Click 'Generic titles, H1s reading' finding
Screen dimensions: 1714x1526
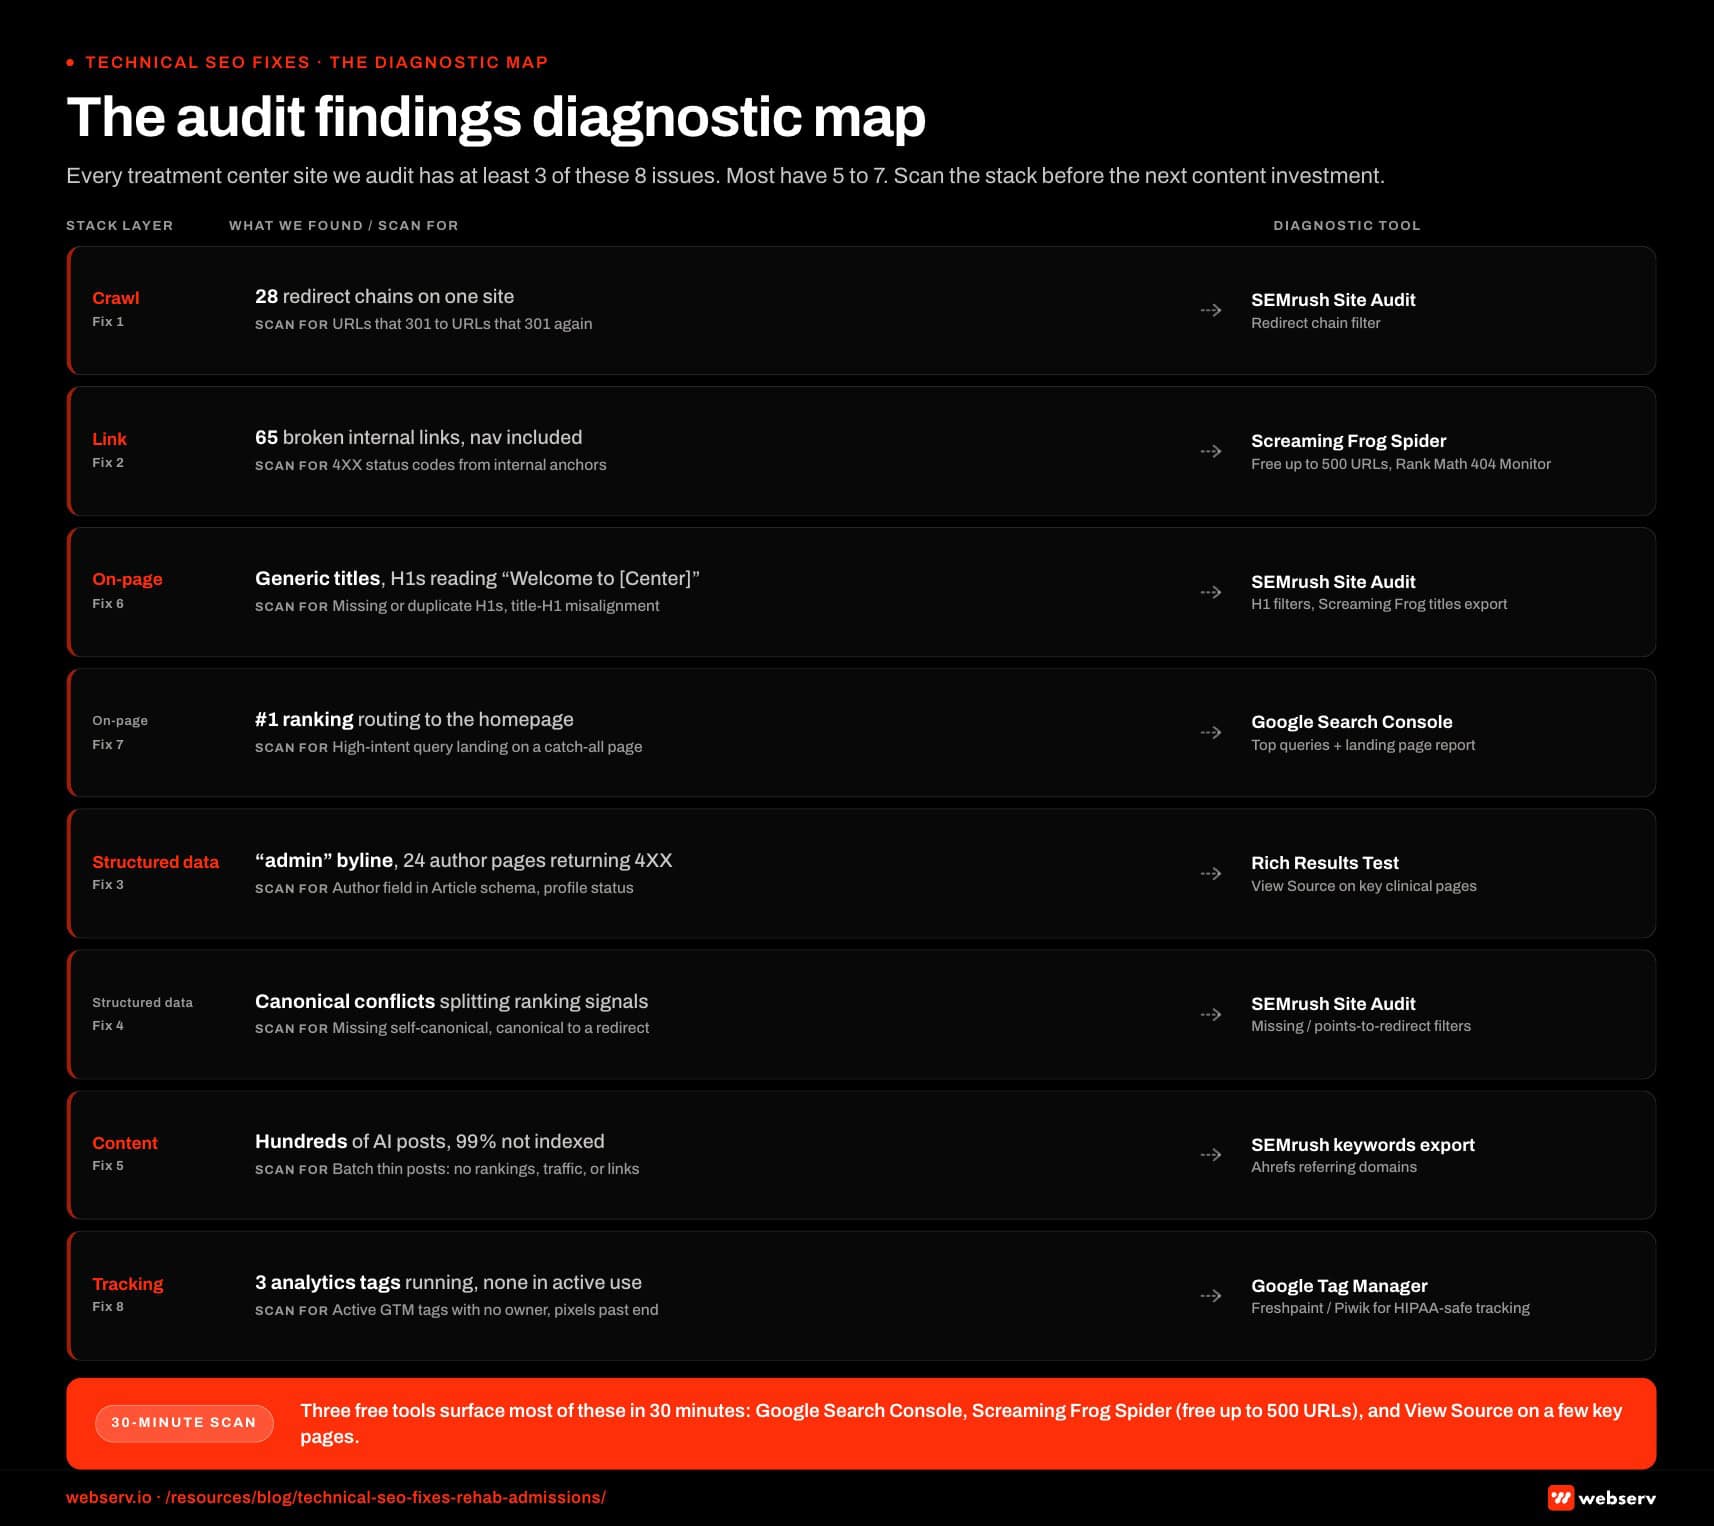tap(477, 578)
